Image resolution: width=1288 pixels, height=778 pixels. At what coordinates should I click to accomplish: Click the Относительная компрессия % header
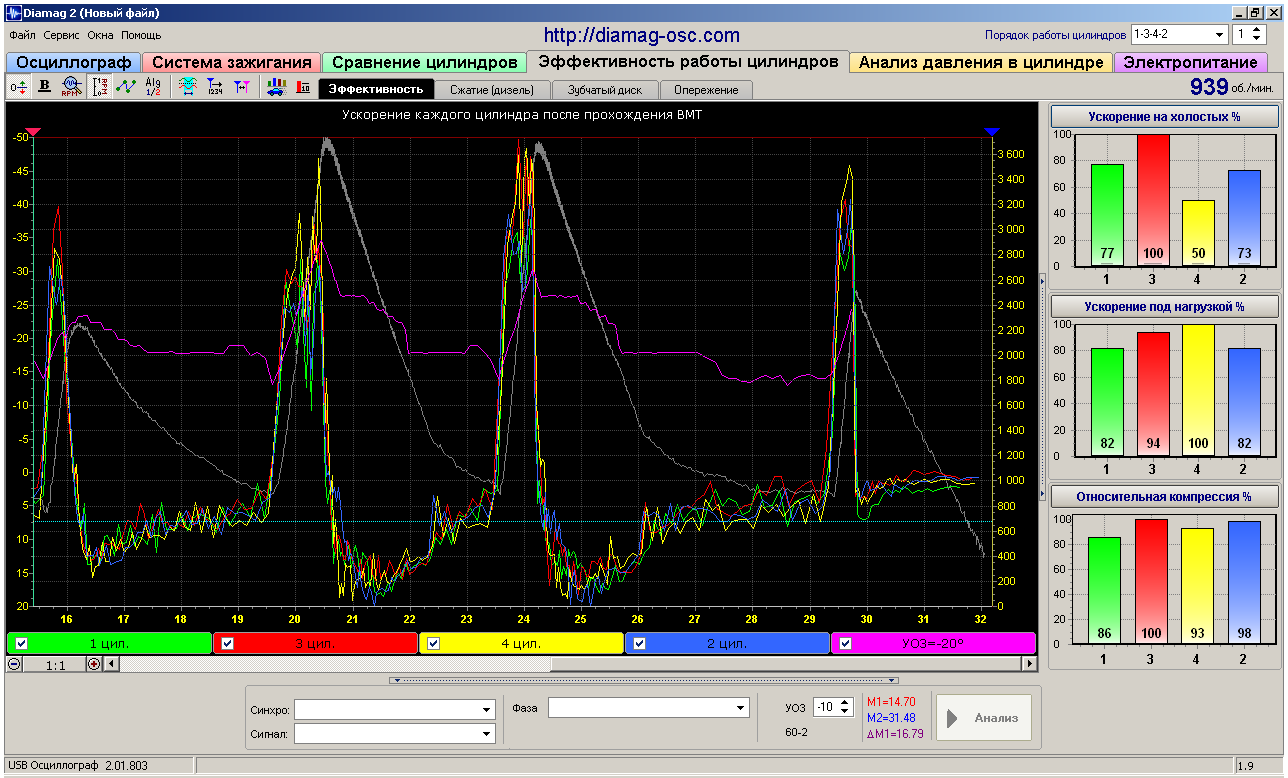[x=1164, y=496]
